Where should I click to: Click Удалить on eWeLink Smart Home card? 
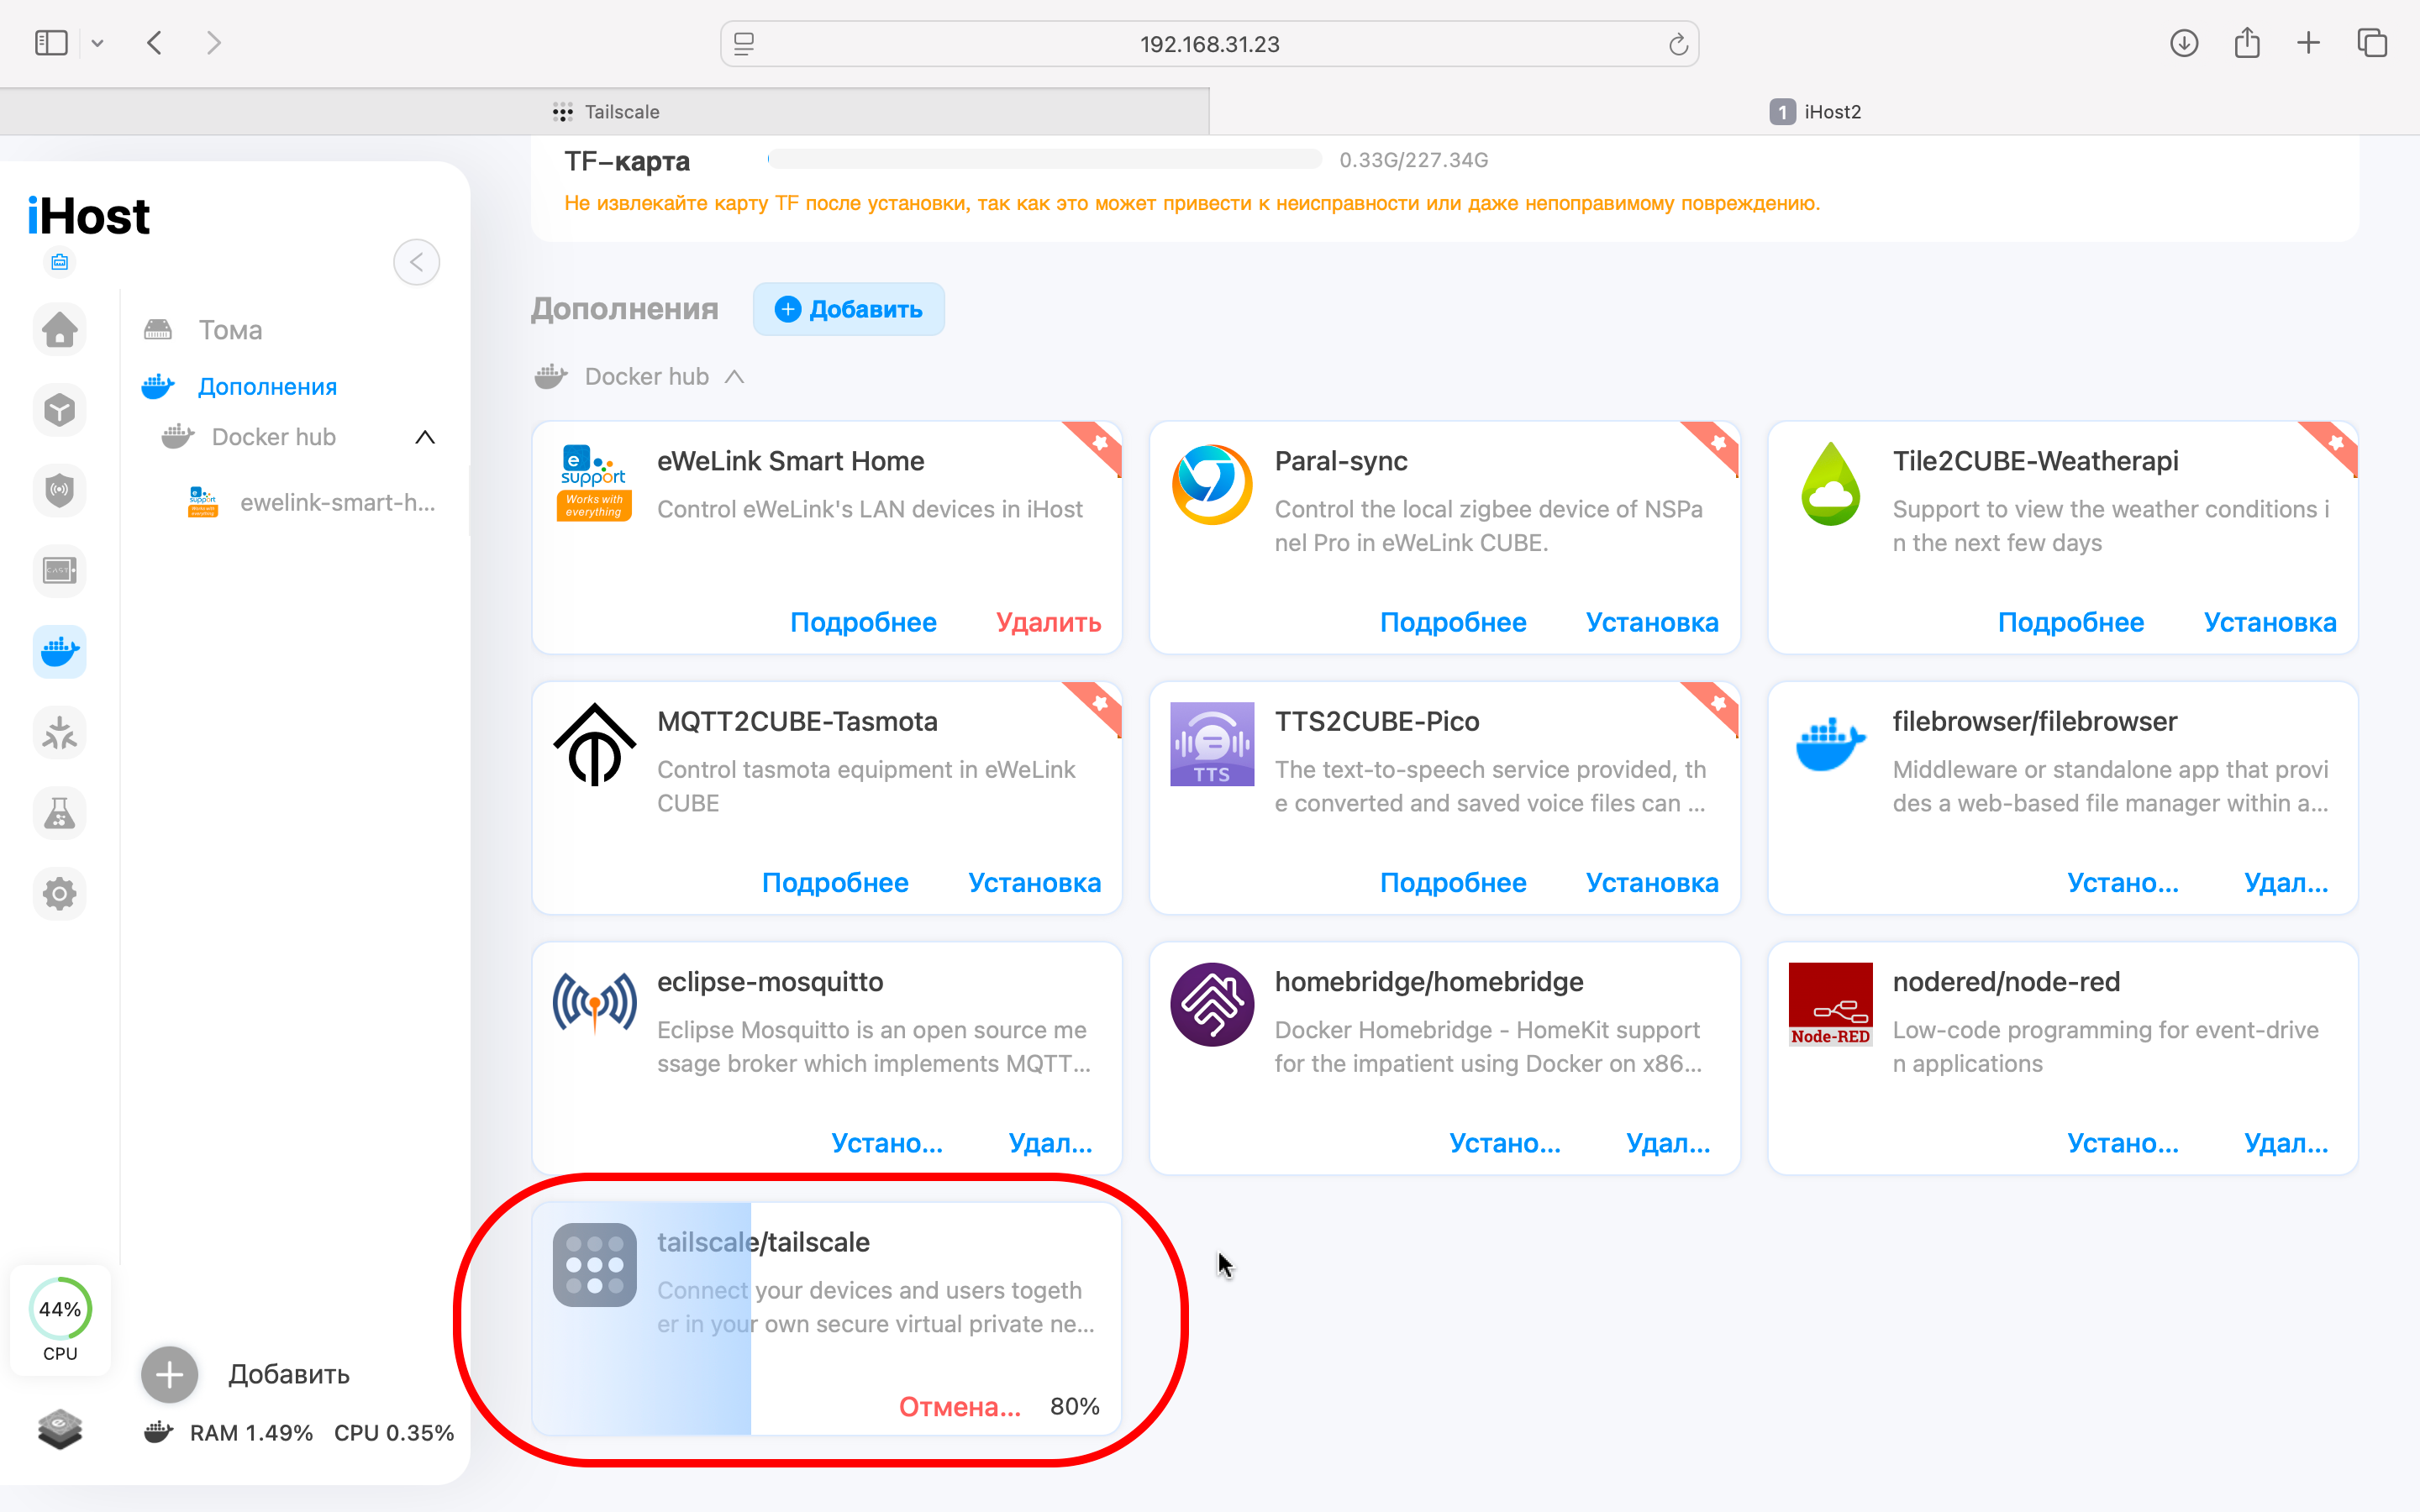point(1048,622)
